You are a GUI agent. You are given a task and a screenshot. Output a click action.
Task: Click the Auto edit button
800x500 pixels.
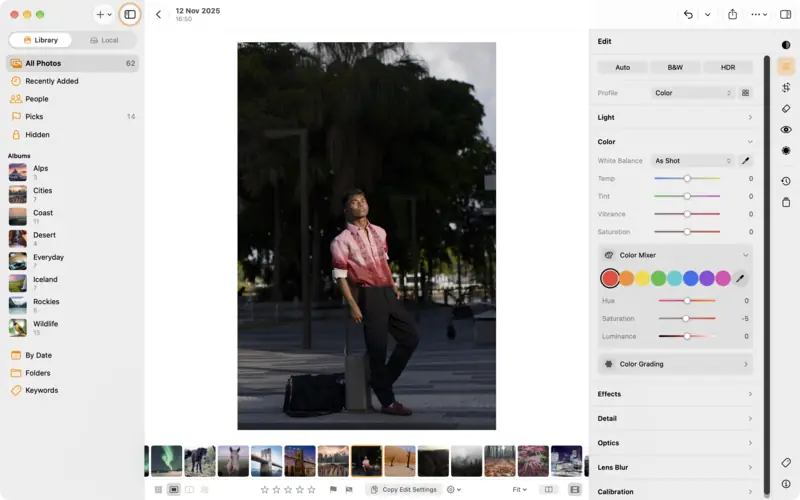coord(622,67)
